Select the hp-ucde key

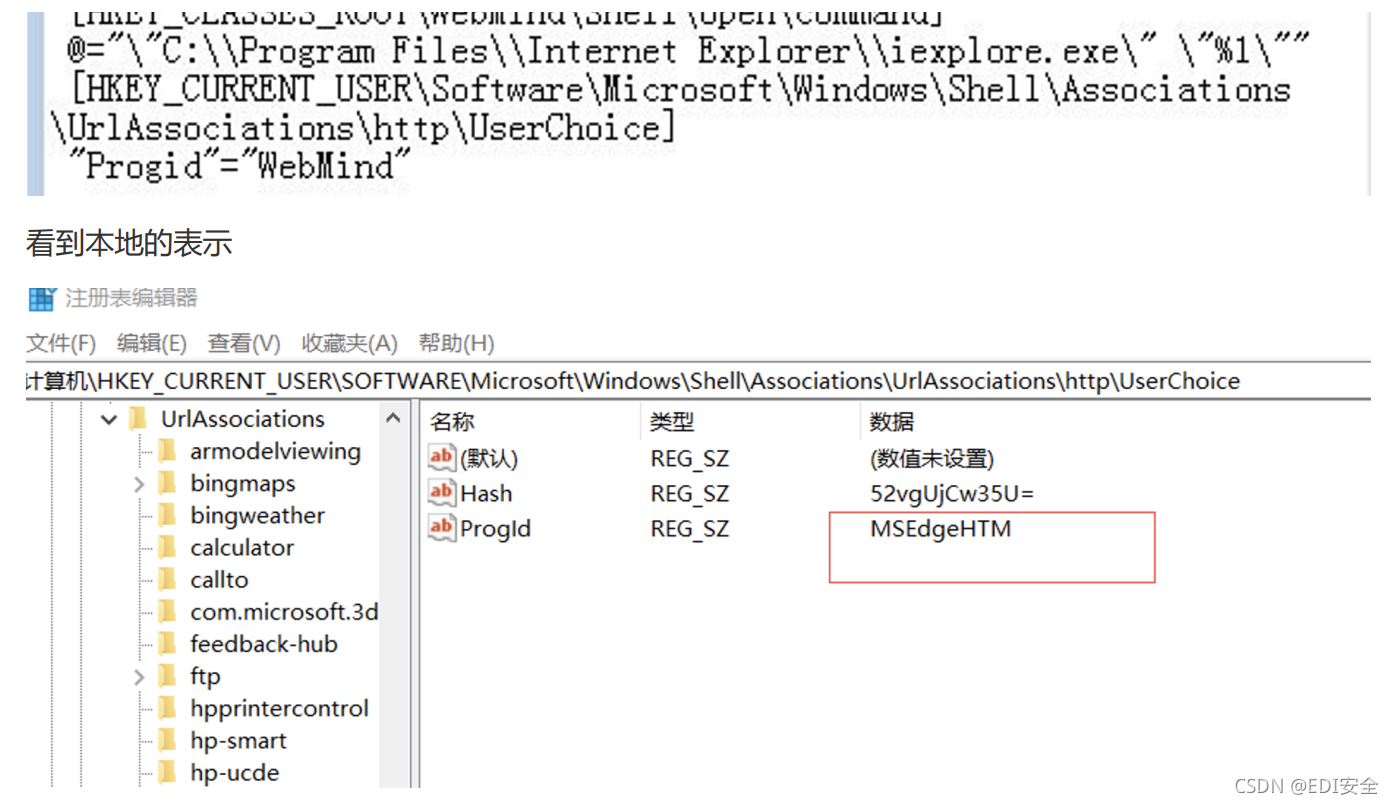point(234,772)
